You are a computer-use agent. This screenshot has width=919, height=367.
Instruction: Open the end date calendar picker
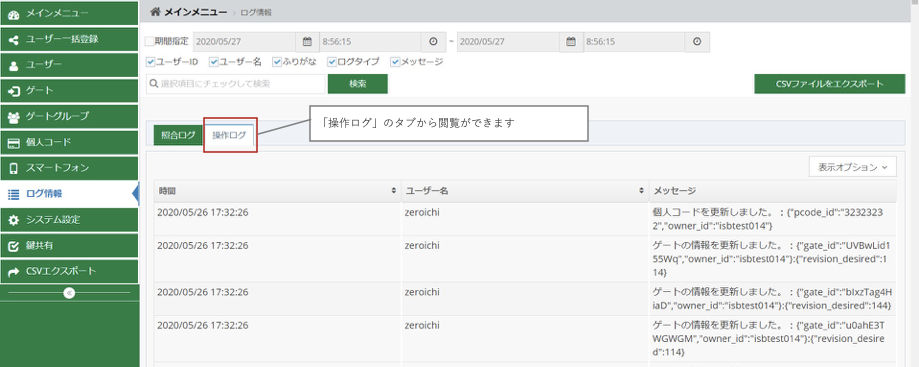pyautogui.click(x=571, y=42)
